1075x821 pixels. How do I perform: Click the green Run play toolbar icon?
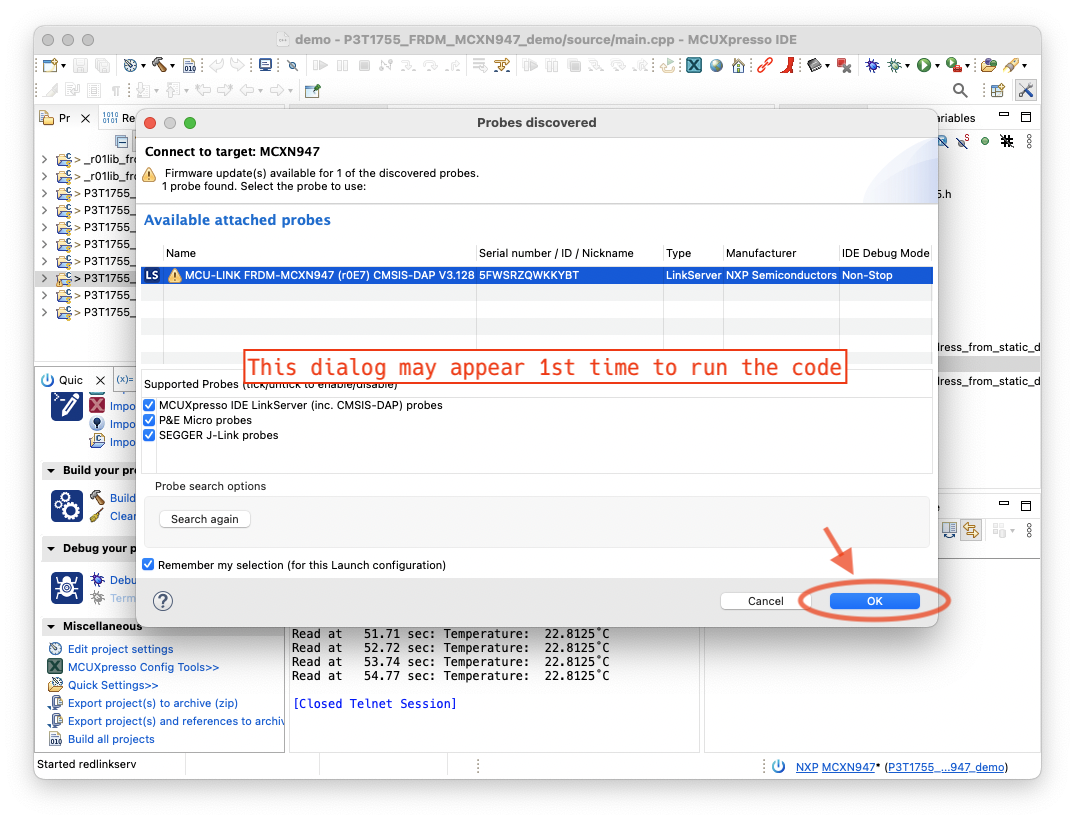tap(923, 65)
